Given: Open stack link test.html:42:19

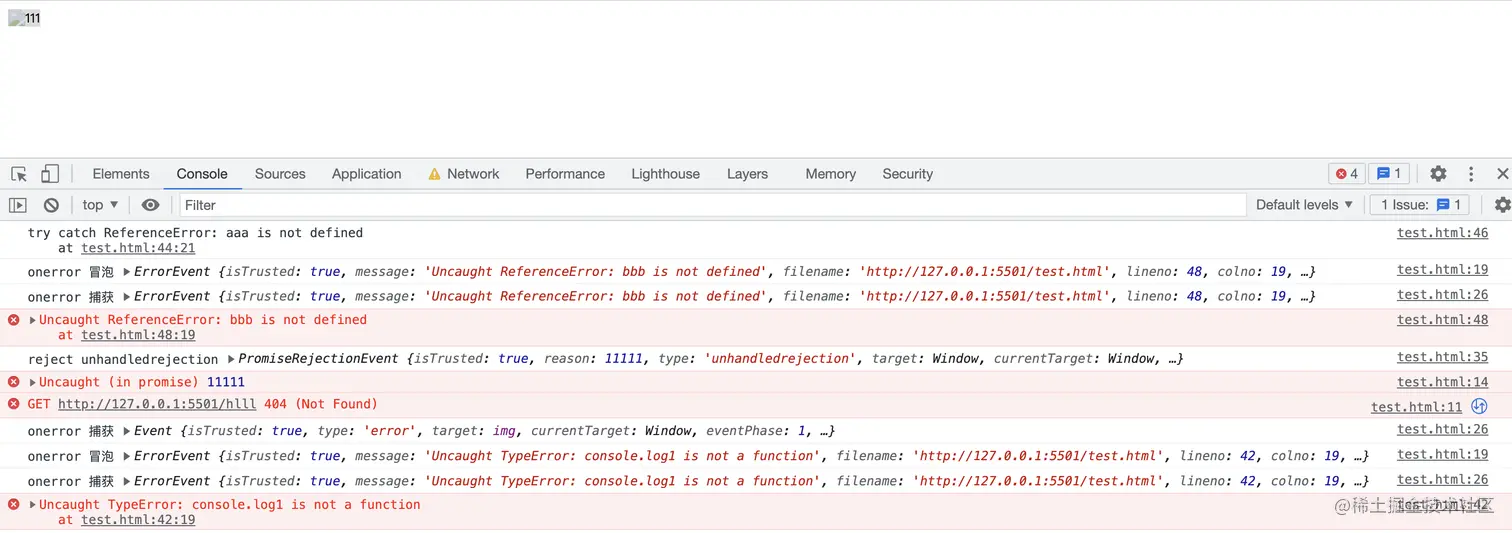Looking at the screenshot, I should [138, 520].
